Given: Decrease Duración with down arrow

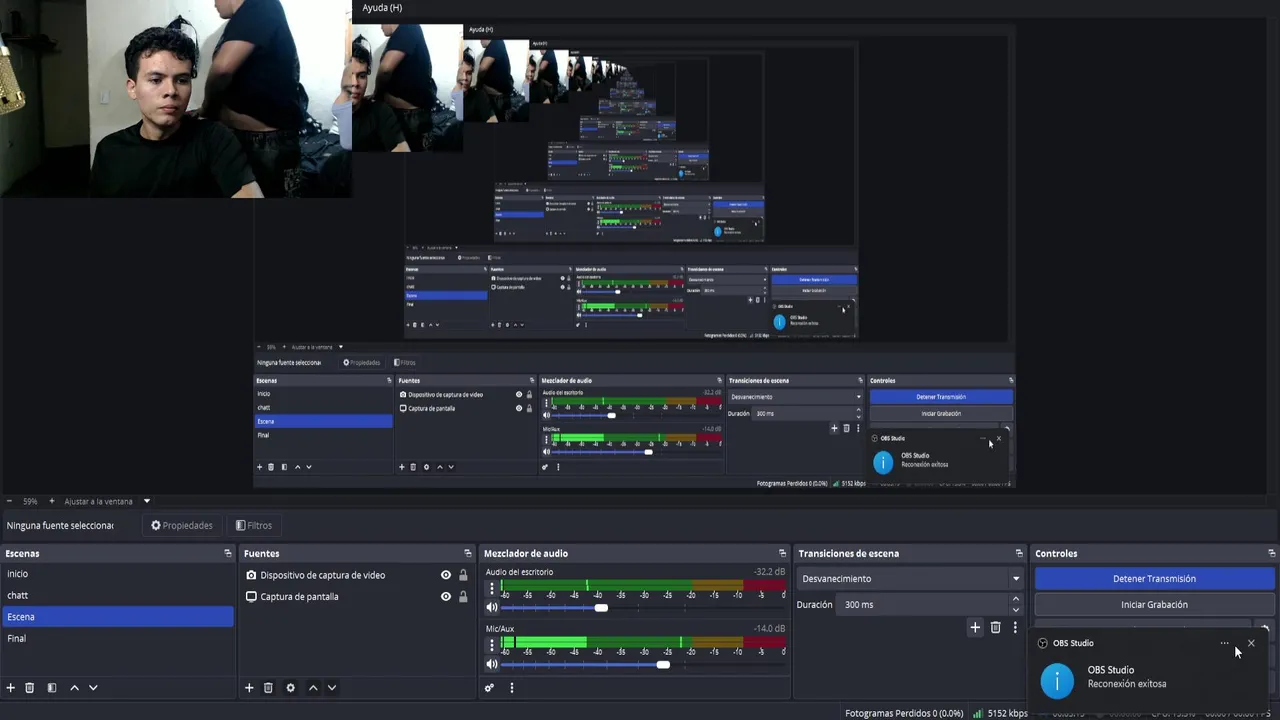Looking at the screenshot, I should coord(1016,609).
